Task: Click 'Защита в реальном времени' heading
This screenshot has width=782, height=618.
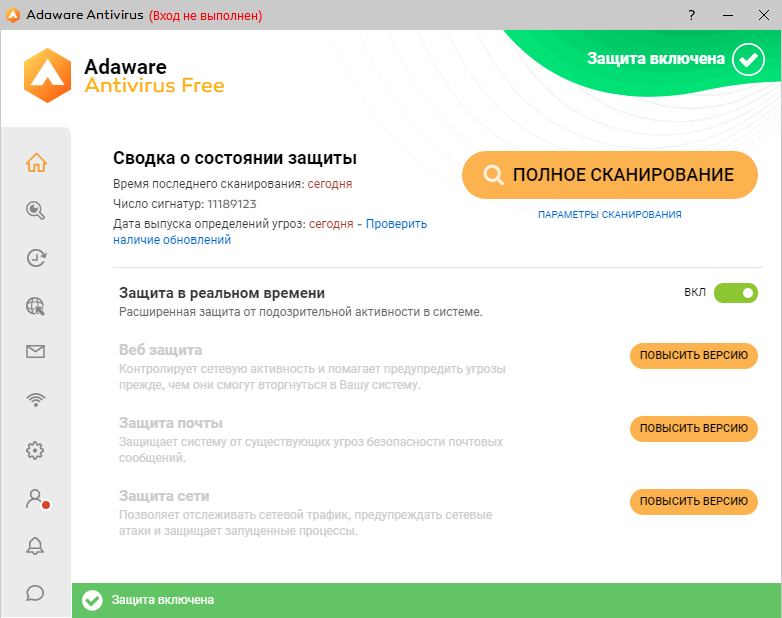Action: point(222,293)
